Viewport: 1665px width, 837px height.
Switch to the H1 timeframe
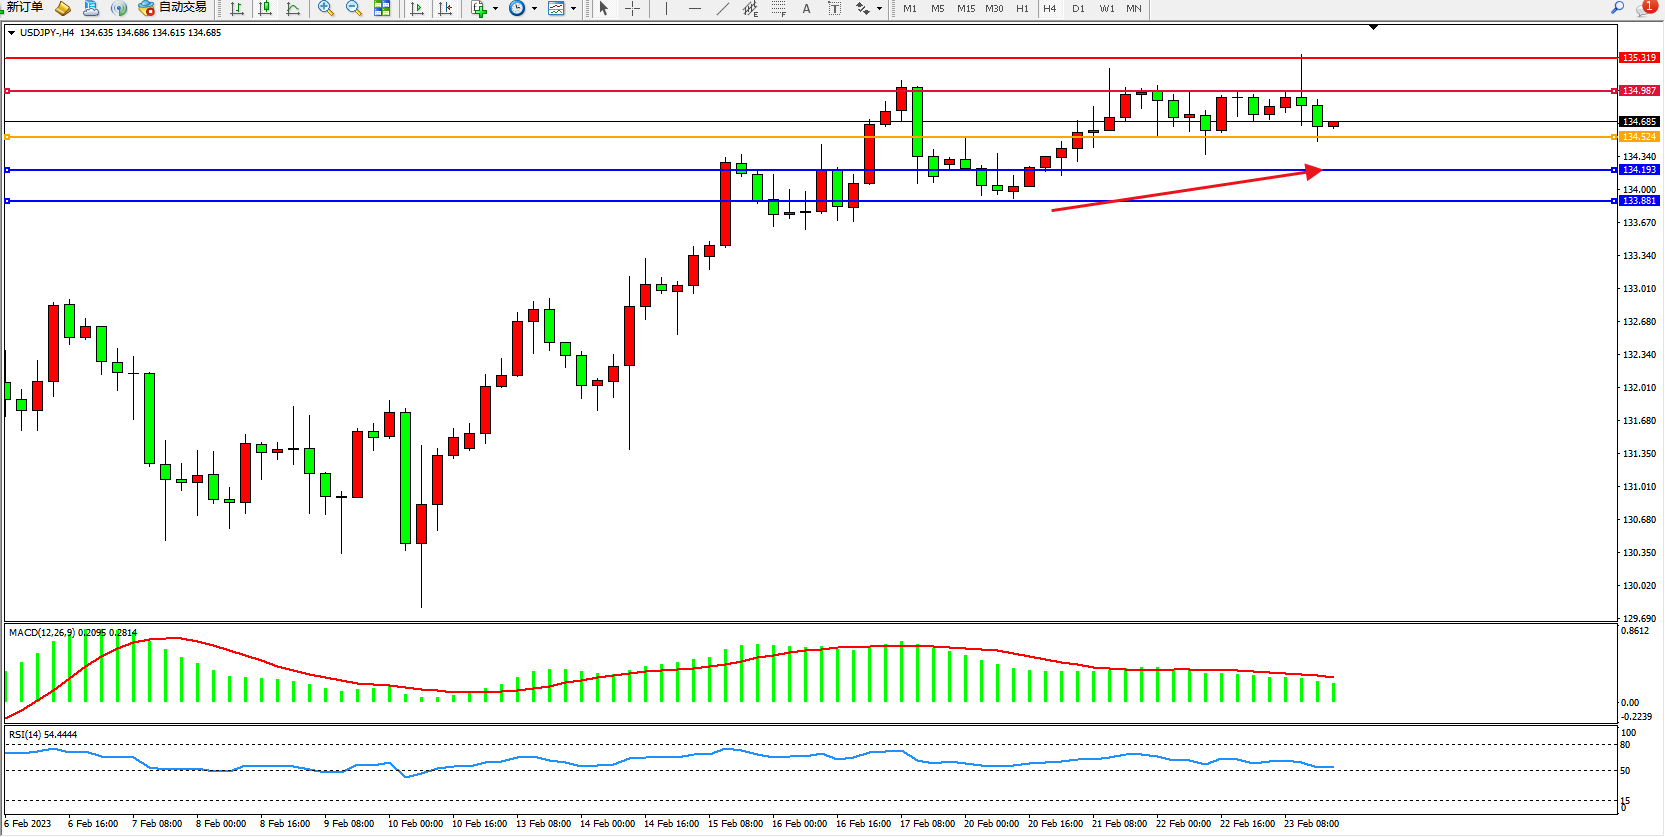click(x=1022, y=9)
